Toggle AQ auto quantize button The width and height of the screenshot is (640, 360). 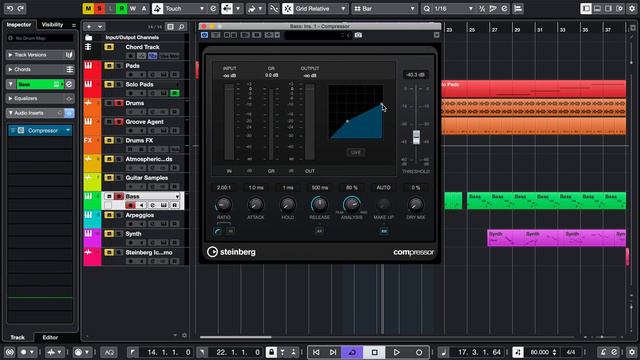point(109,352)
